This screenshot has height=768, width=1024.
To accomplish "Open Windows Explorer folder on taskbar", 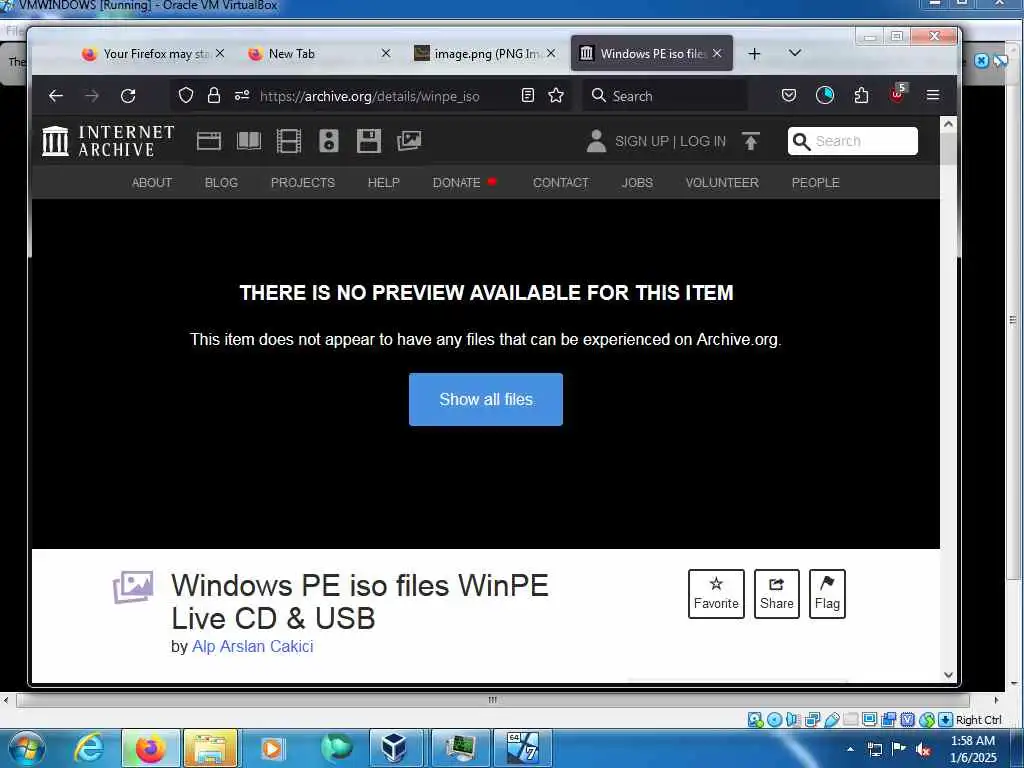I will pyautogui.click(x=211, y=748).
